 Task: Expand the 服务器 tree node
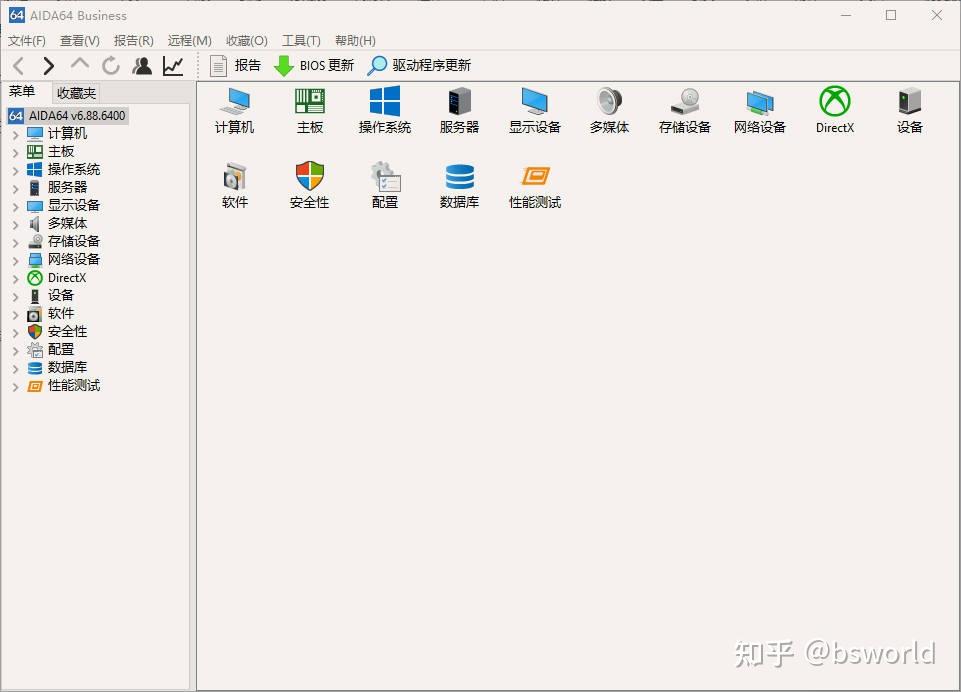point(16,188)
